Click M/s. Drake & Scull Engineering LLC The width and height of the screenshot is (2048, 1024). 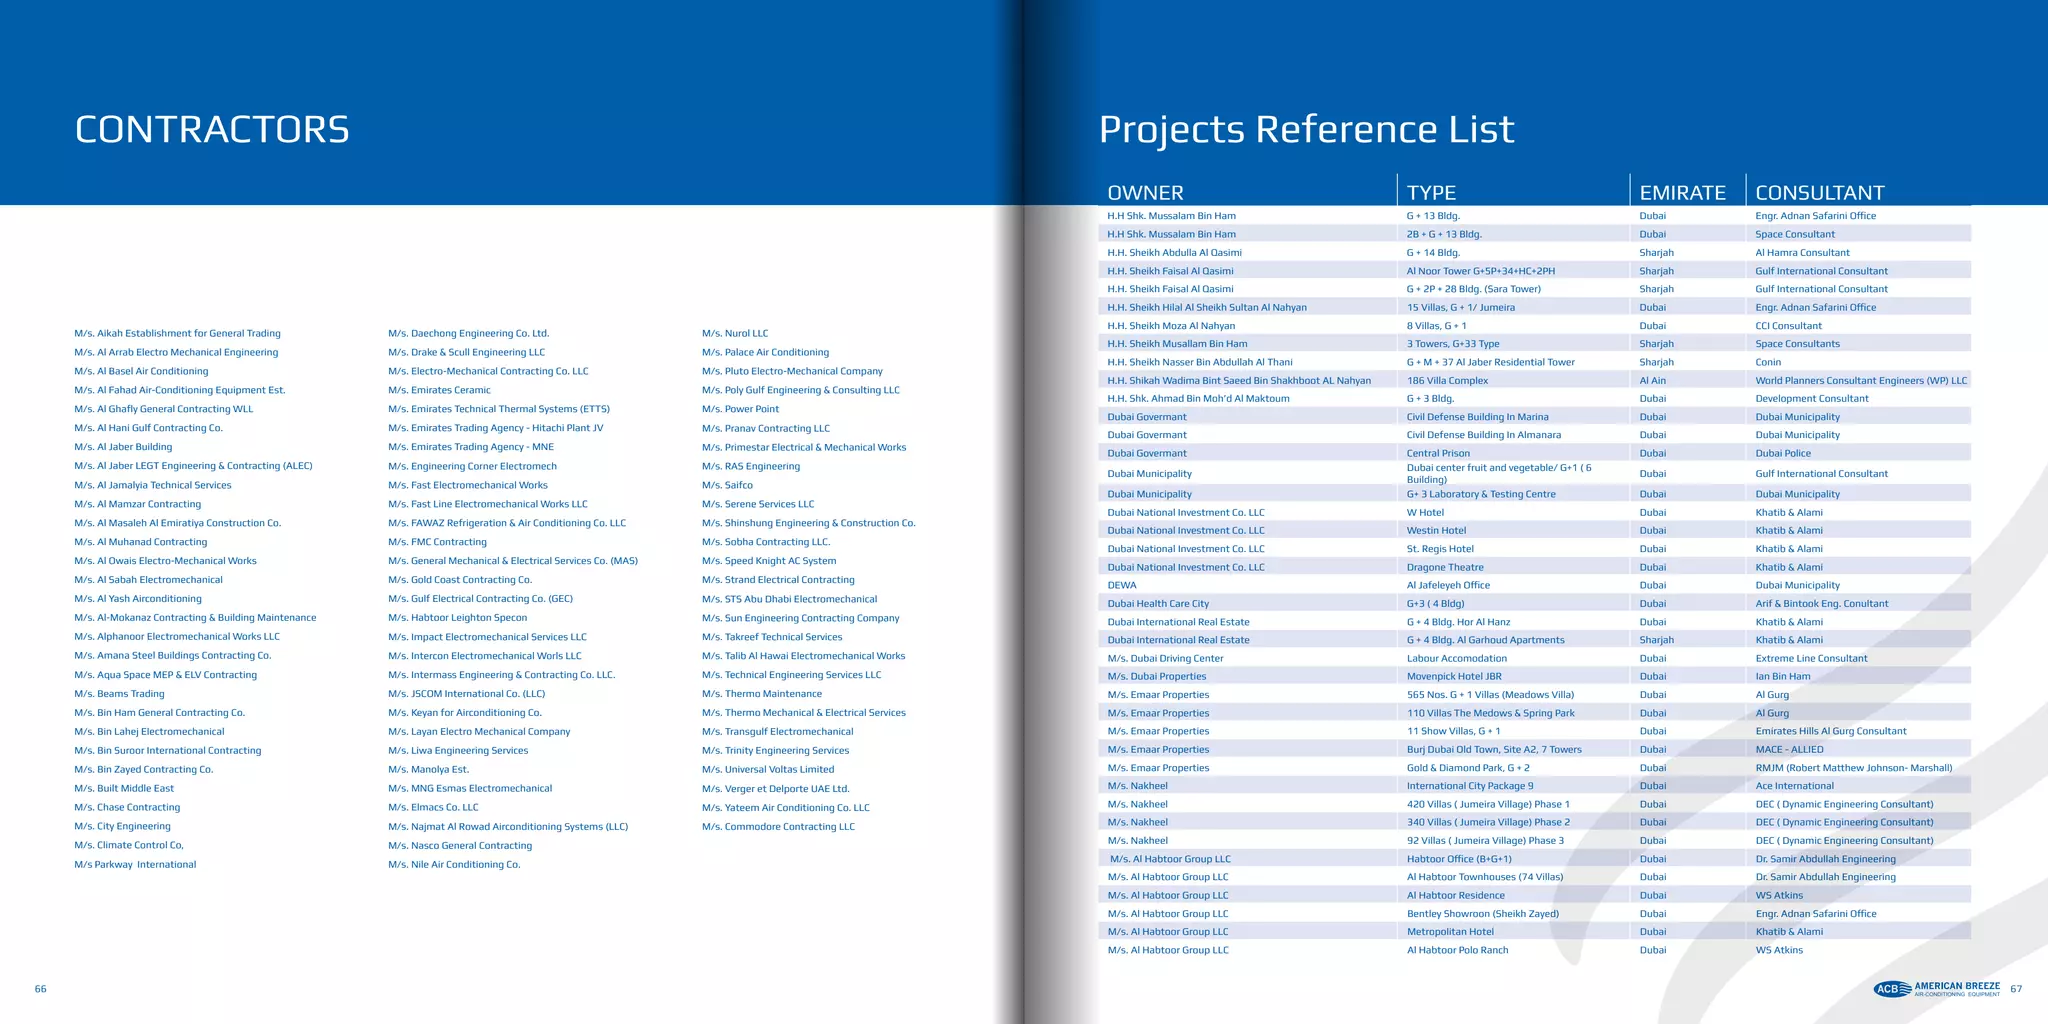(x=466, y=352)
